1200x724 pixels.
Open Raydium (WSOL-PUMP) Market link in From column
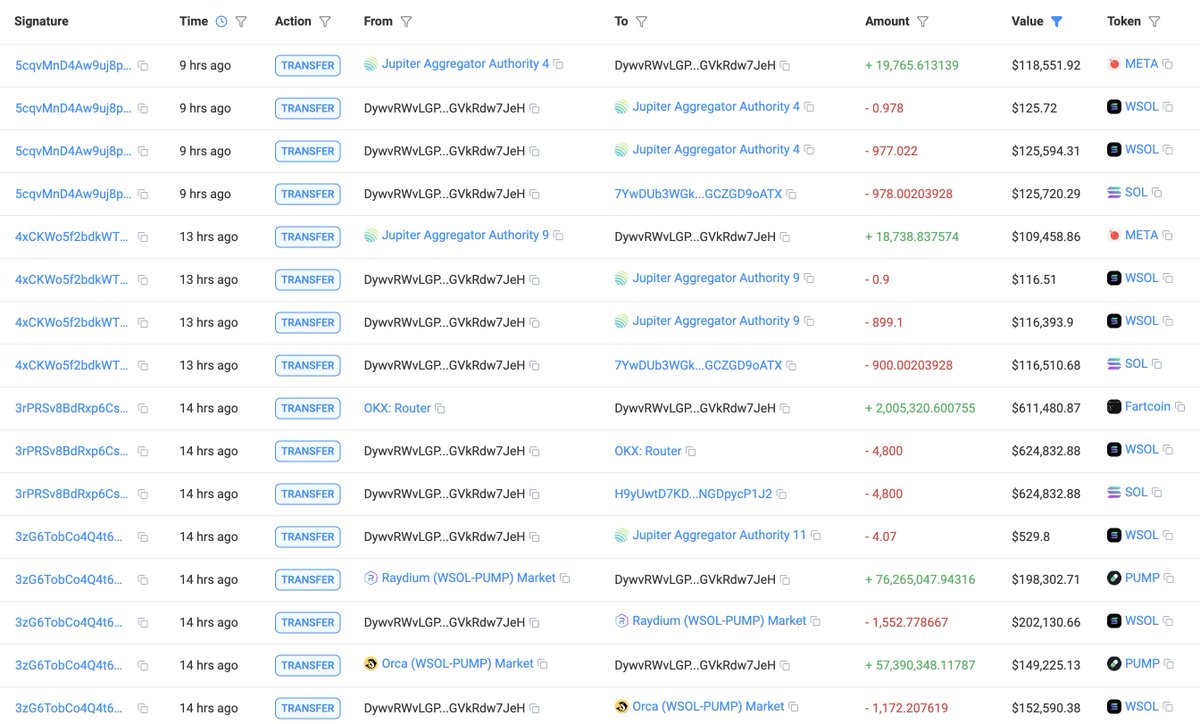[468, 578]
